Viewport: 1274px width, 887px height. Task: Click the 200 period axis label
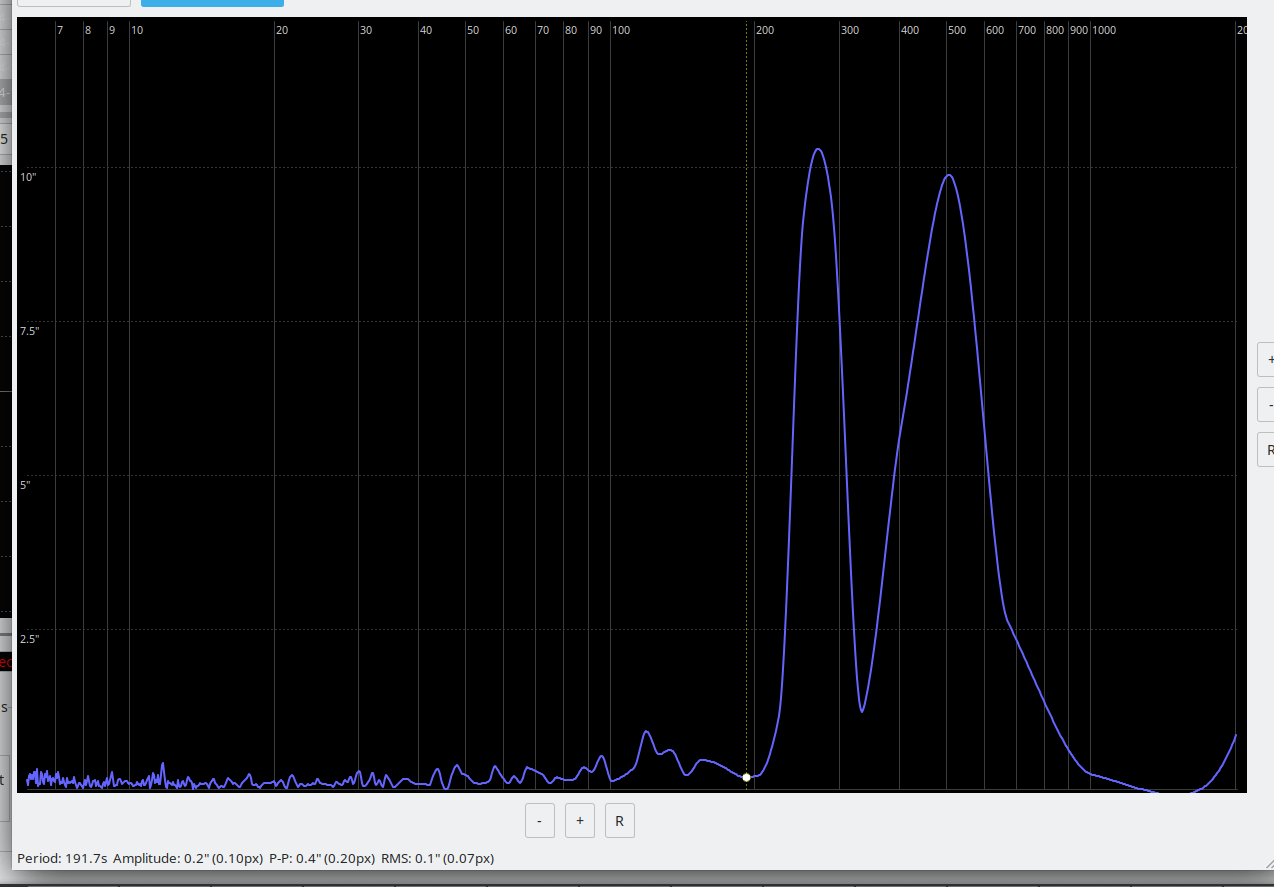click(765, 31)
